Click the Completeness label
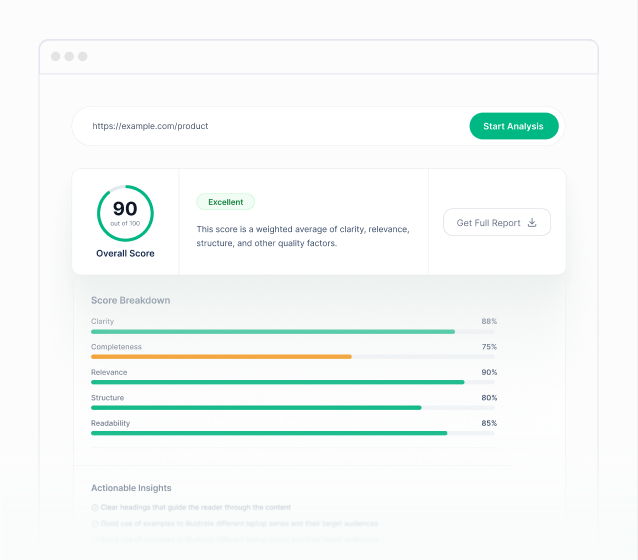The image size is (638, 560). [116, 347]
